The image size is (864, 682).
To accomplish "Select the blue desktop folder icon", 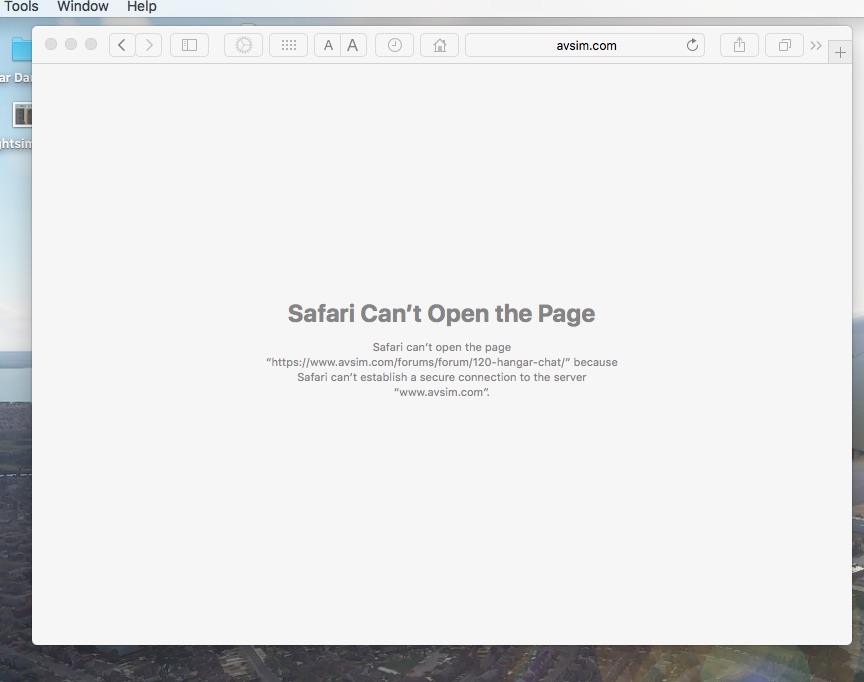I will tap(21, 50).
